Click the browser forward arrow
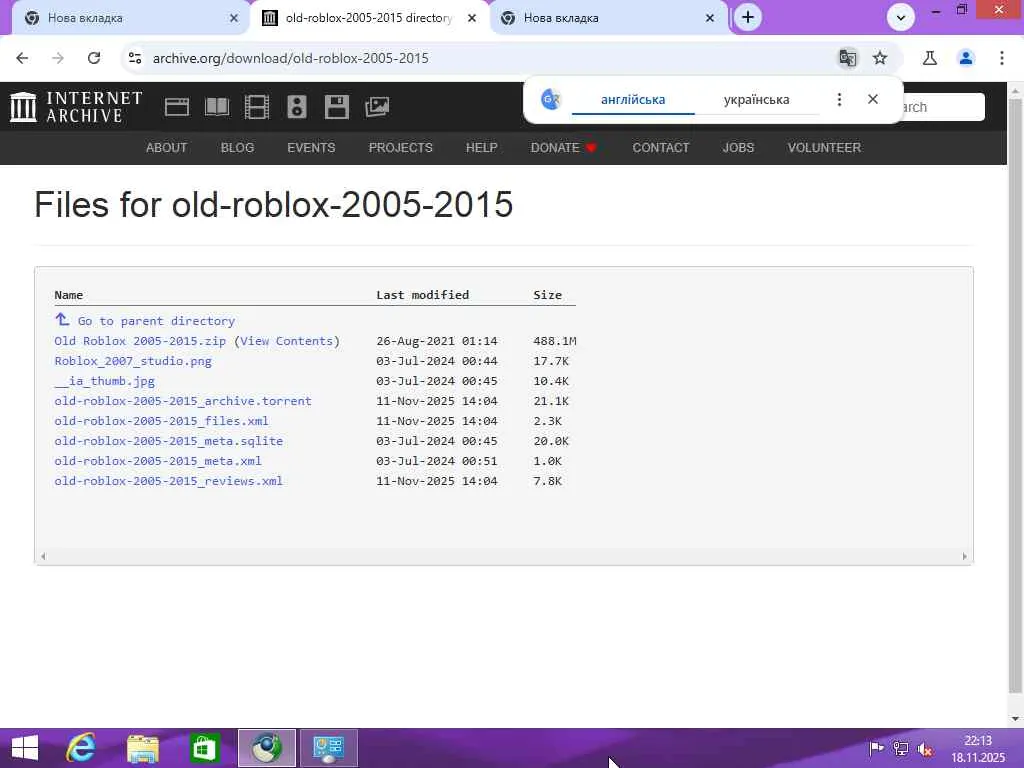This screenshot has width=1024, height=768. point(58,58)
